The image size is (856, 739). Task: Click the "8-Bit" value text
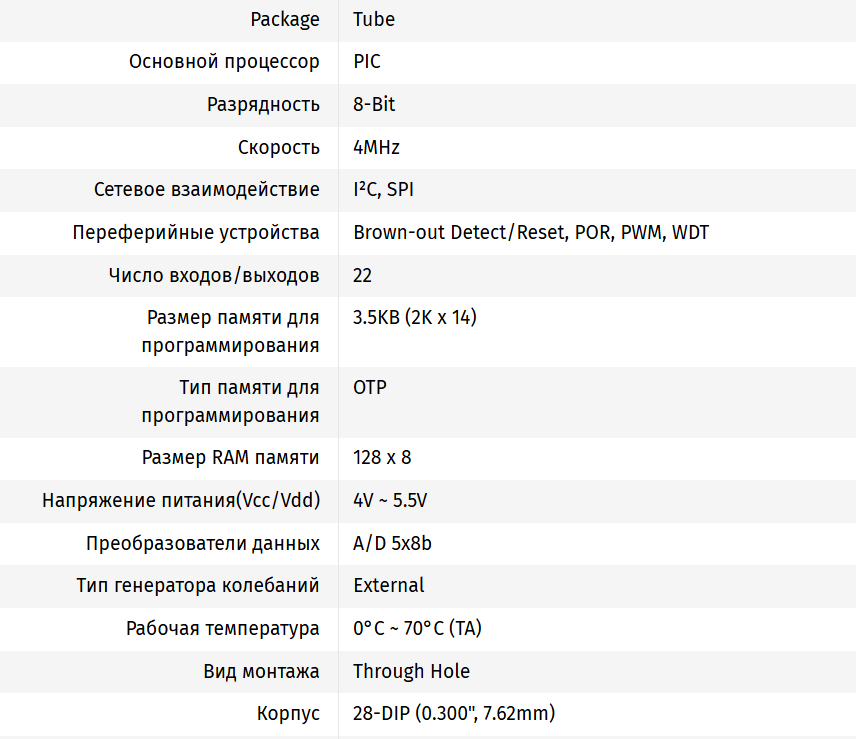point(374,104)
